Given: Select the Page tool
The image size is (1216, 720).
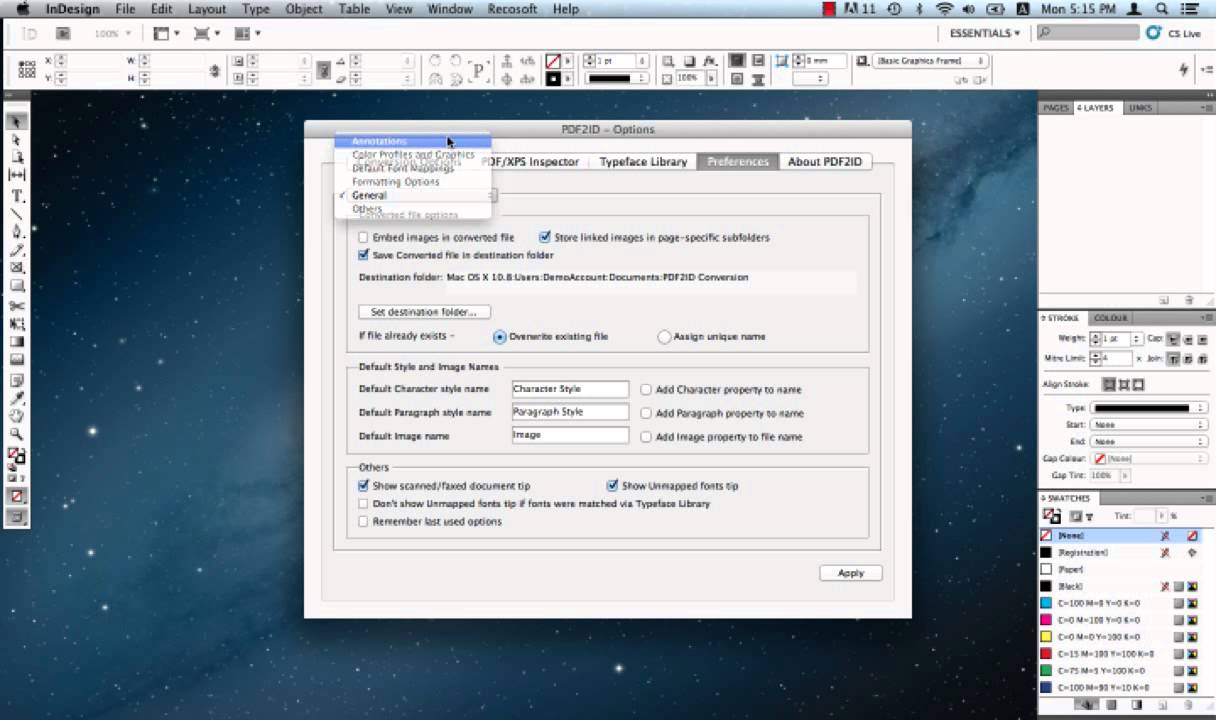Looking at the screenshot, I should tap(16, 158).
